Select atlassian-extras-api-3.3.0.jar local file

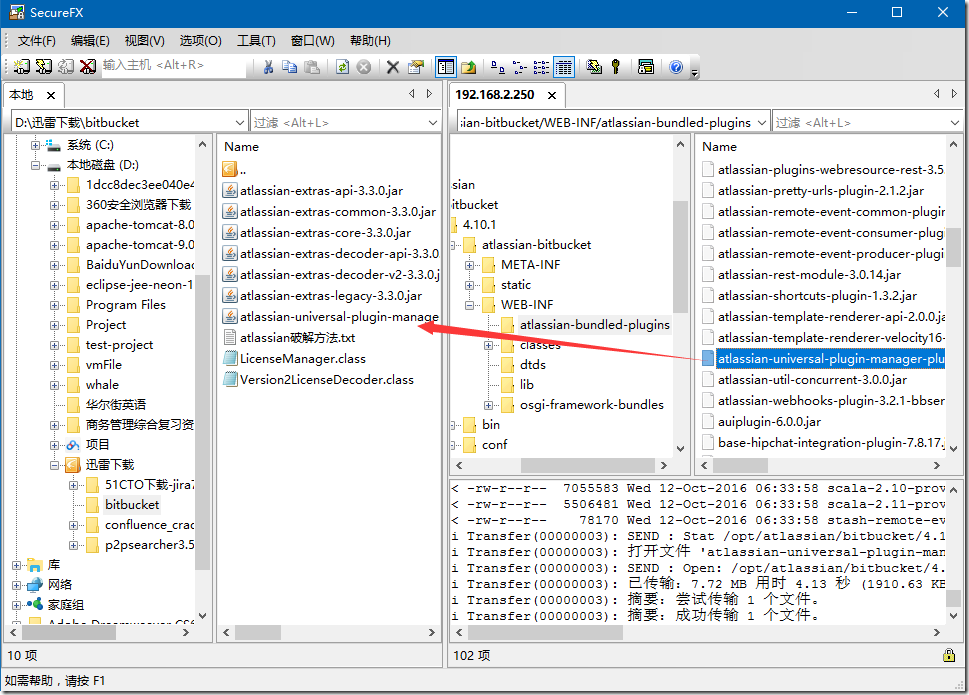(x=321, y=191)
